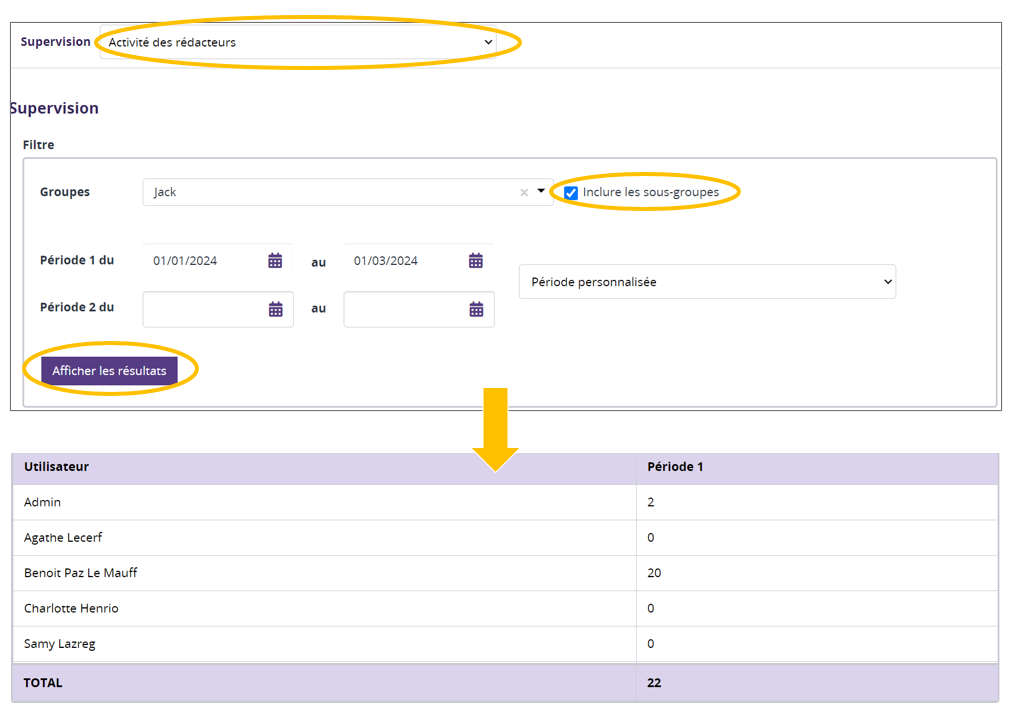Screen dimensions: 1010x713
Task: Select the Benoit Paz Le Mauff row
Action: tap(81, 573)
